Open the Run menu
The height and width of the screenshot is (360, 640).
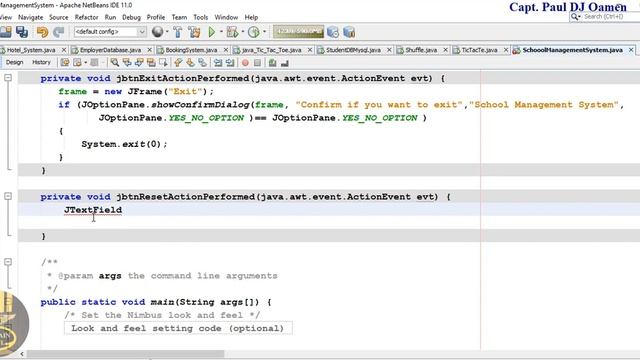tap(110, 17)
